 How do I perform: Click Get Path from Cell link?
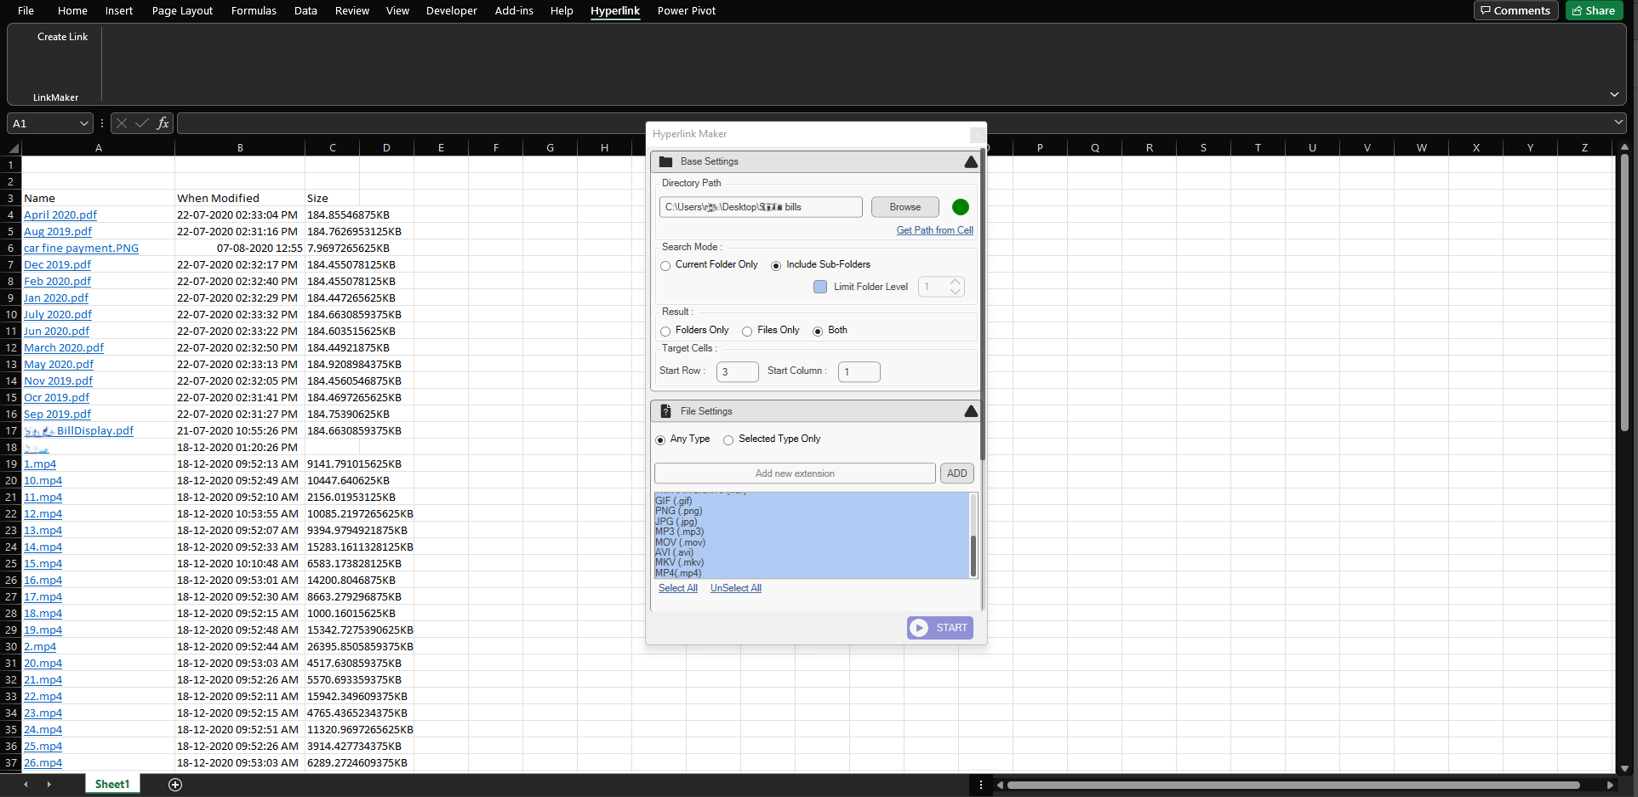[x=934, y=230]
